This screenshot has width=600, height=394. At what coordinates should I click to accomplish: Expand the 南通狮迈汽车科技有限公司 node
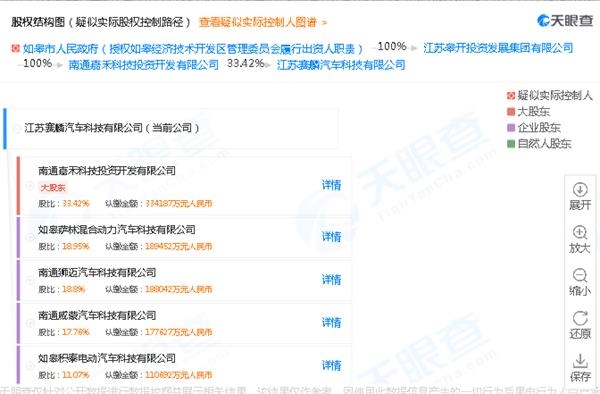[x=30, y=280]
